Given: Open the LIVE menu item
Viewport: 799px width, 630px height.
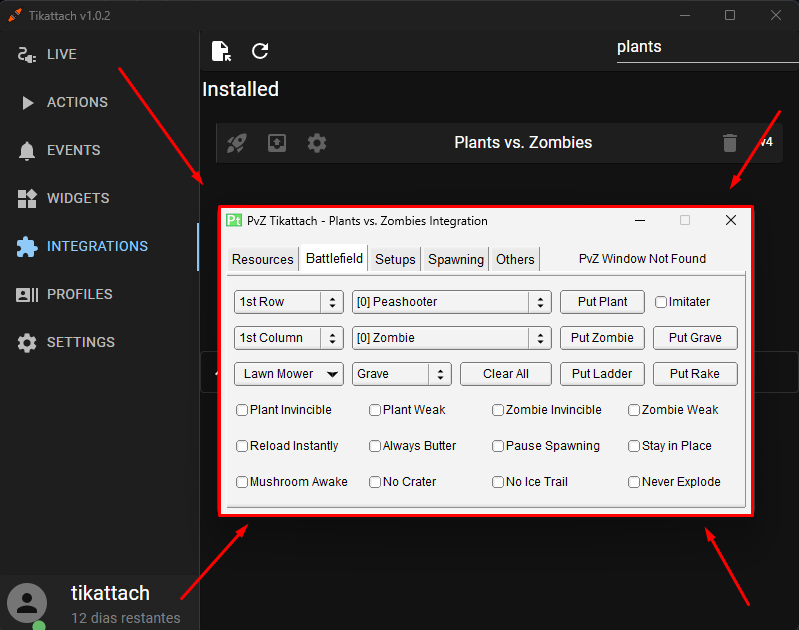Looking at the screenshot, I should coord(62,55).
